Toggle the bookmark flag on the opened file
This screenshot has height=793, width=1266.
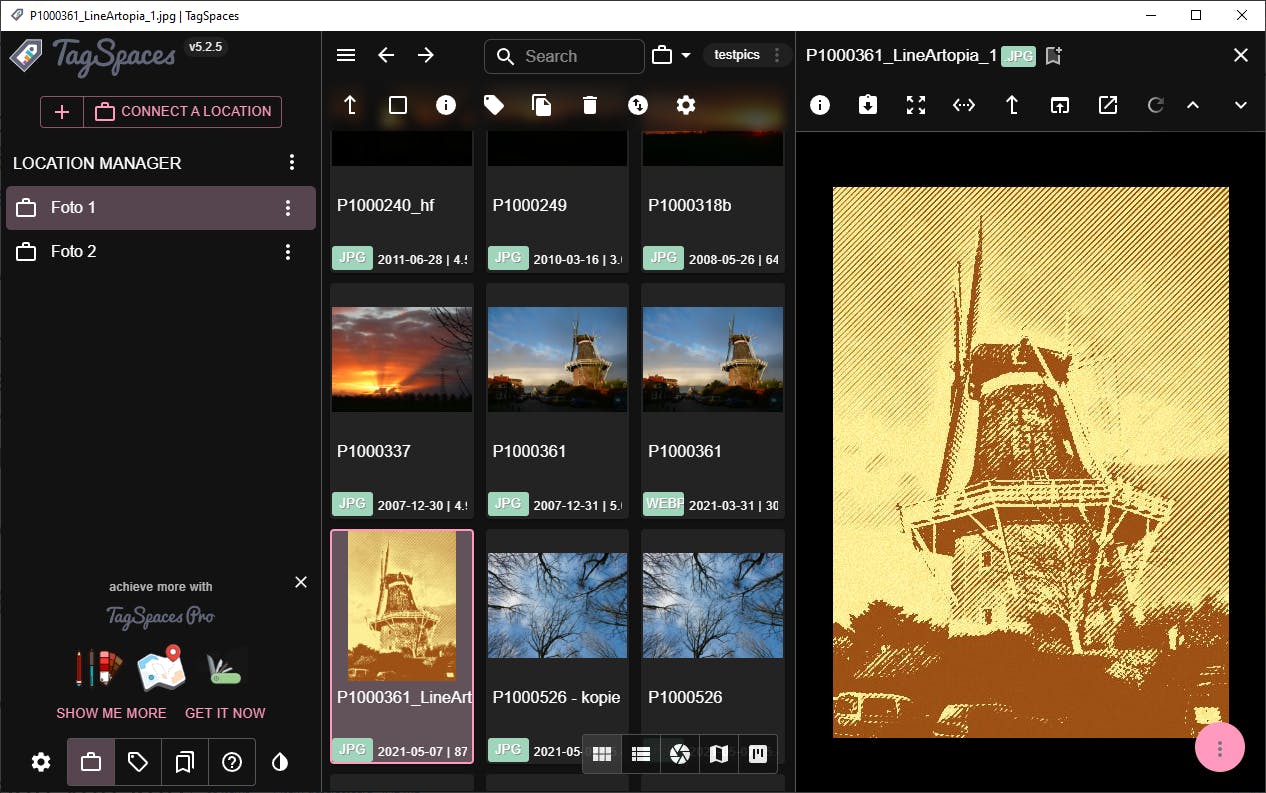tap(1052, 57)
